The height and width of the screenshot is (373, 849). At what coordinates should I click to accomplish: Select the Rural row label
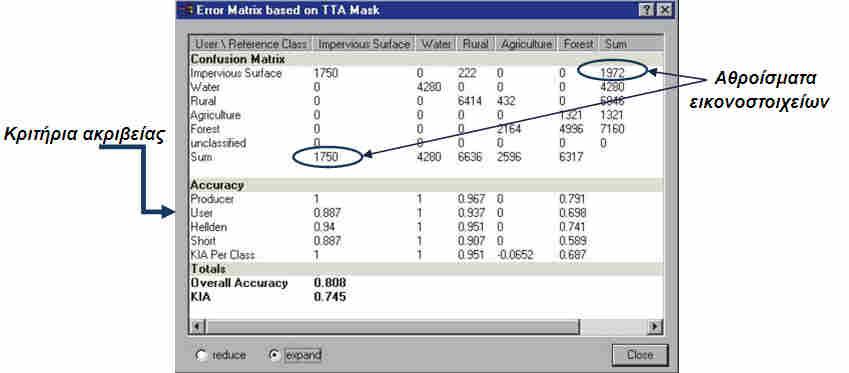pyautogui.click(x=203, y=101)
